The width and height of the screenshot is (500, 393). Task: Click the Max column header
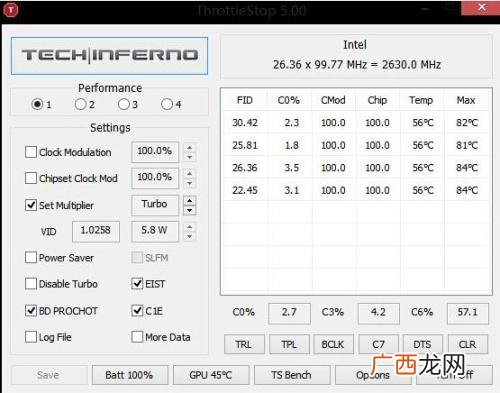[466, 100]
